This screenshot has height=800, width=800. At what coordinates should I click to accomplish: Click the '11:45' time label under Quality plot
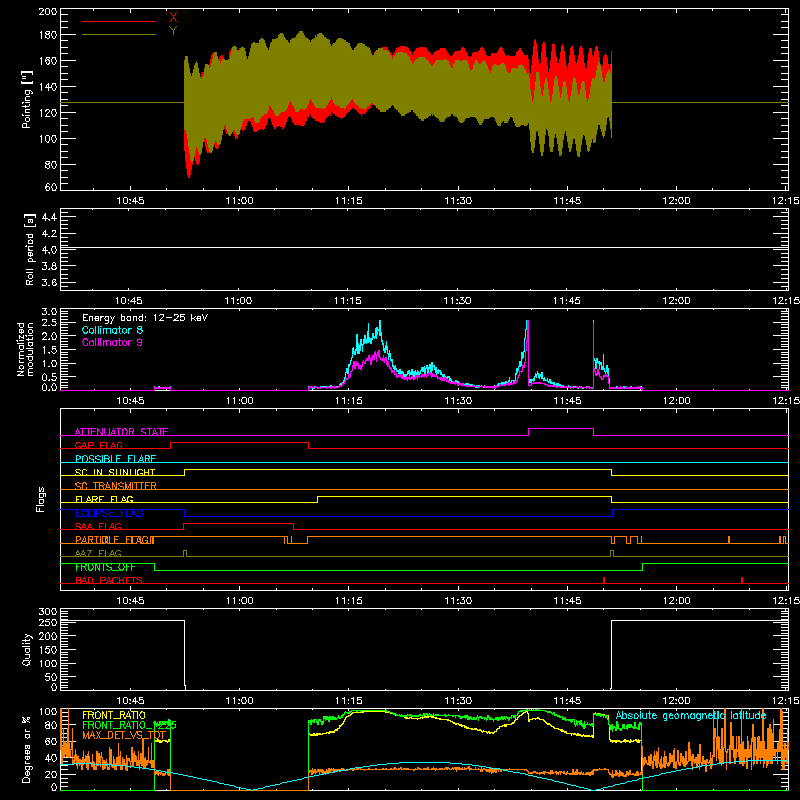click(x=567, y=701)
